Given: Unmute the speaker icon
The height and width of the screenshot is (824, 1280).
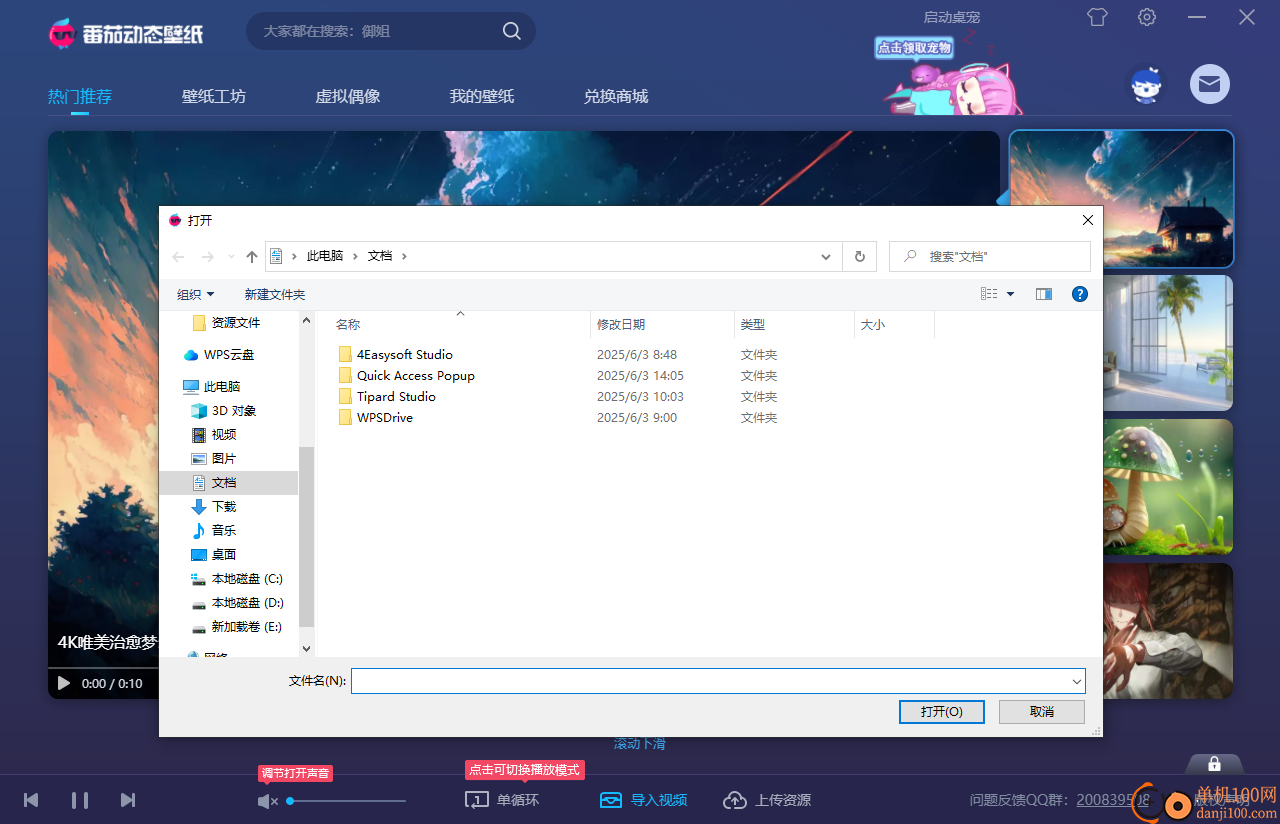Looking at the screenshot, I should (267, 801).
